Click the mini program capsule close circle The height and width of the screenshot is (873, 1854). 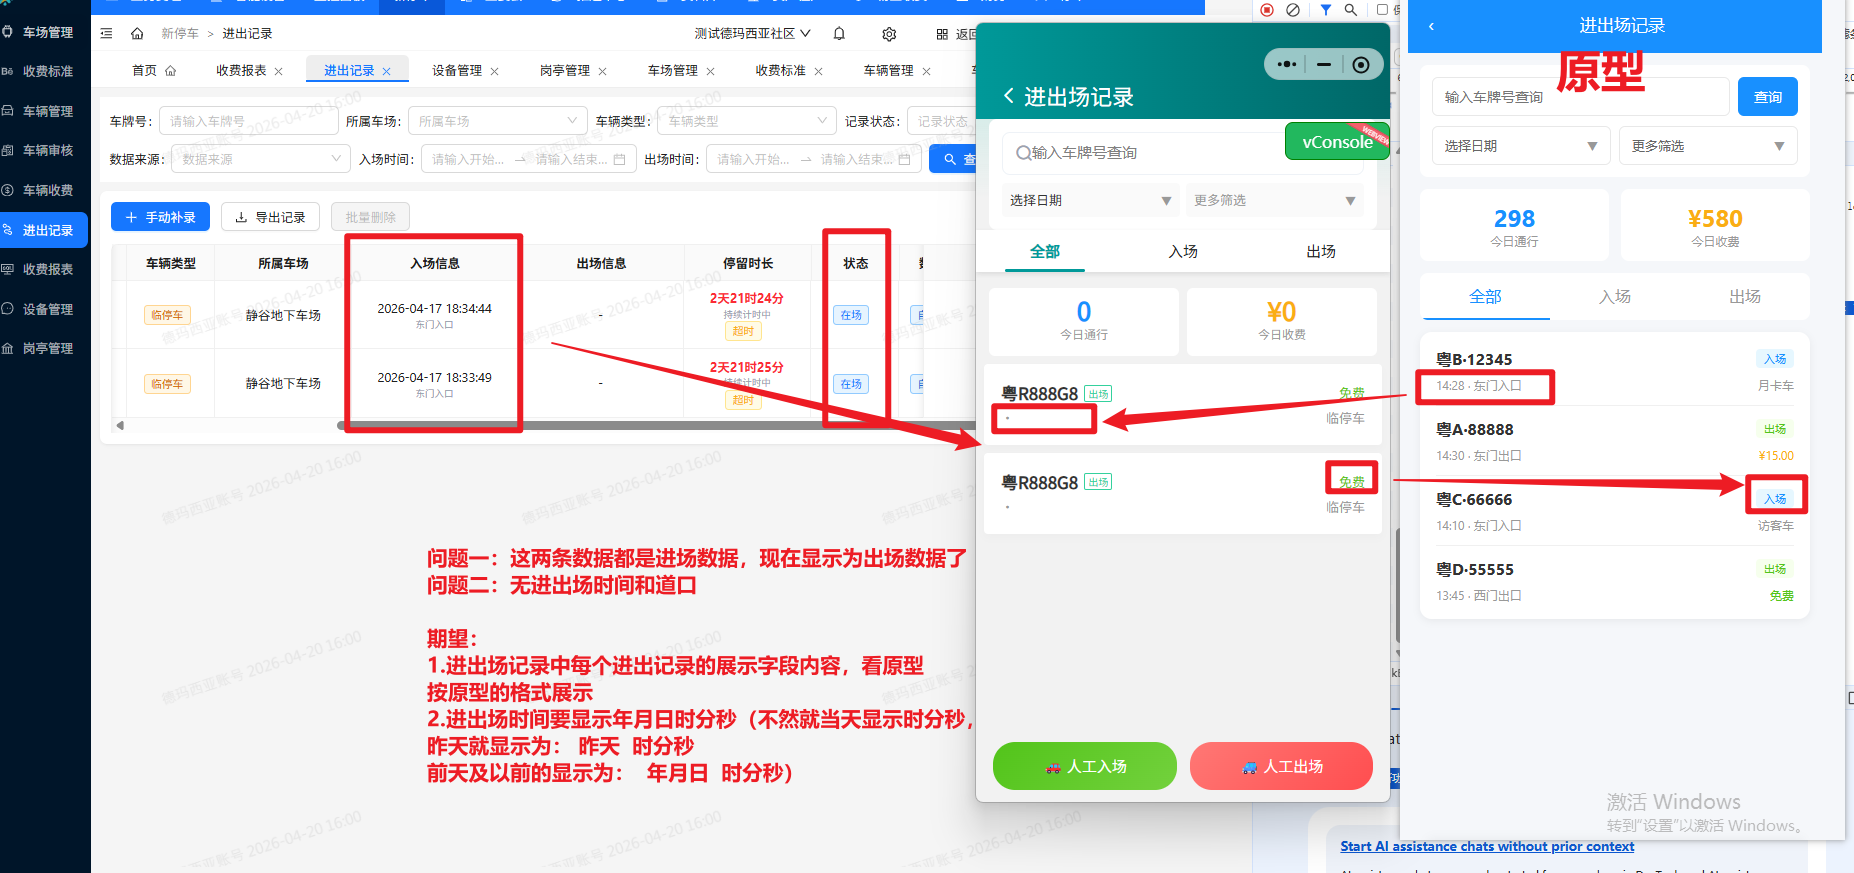(1360, 65)
